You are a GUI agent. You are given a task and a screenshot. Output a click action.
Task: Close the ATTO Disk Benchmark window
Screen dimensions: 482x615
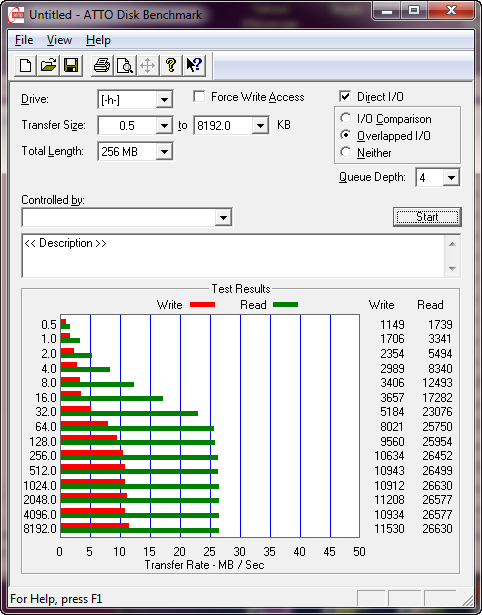(x=452, y=11)
